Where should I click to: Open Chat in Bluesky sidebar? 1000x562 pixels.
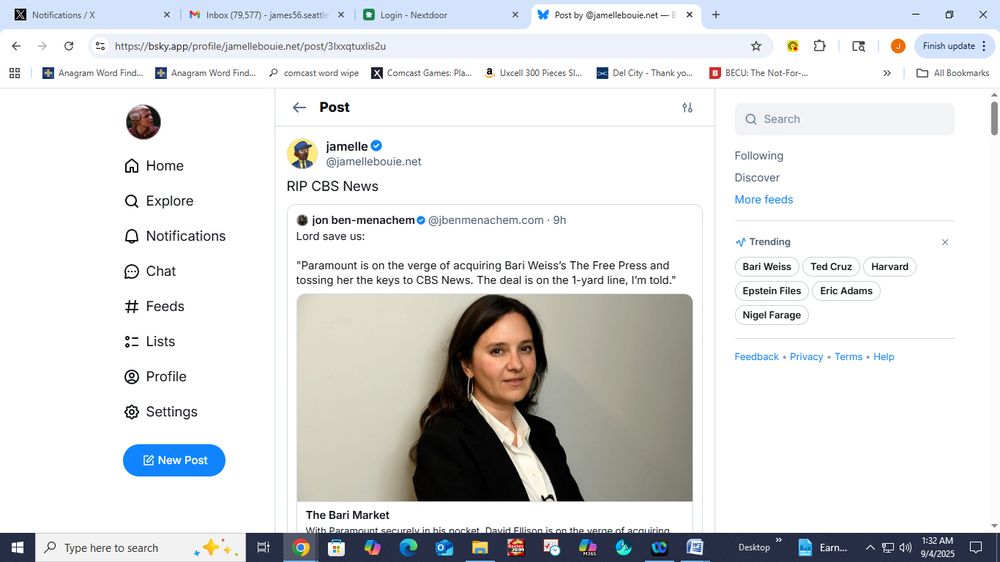[150, 271]
